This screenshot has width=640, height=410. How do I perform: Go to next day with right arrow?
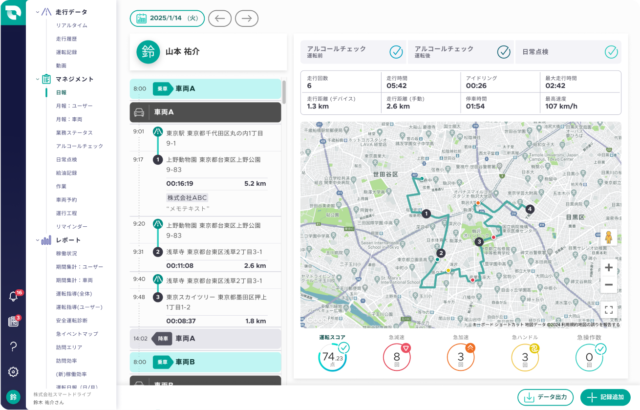[247, 18]
